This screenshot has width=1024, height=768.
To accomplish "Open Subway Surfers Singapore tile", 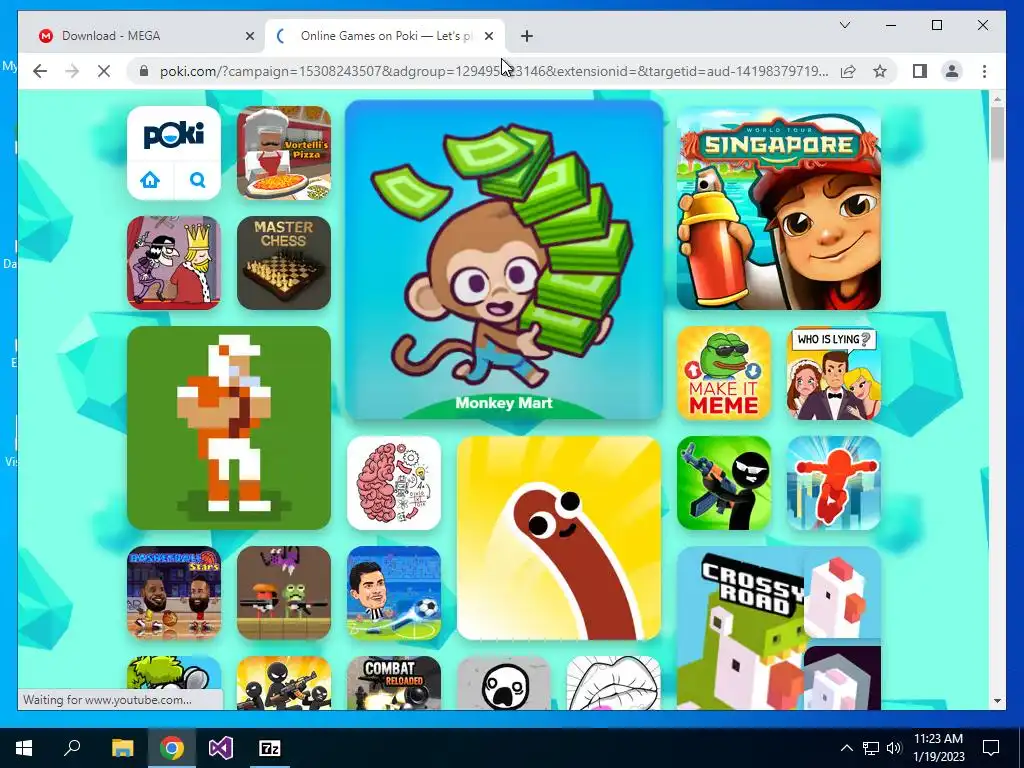I will 779,208.
